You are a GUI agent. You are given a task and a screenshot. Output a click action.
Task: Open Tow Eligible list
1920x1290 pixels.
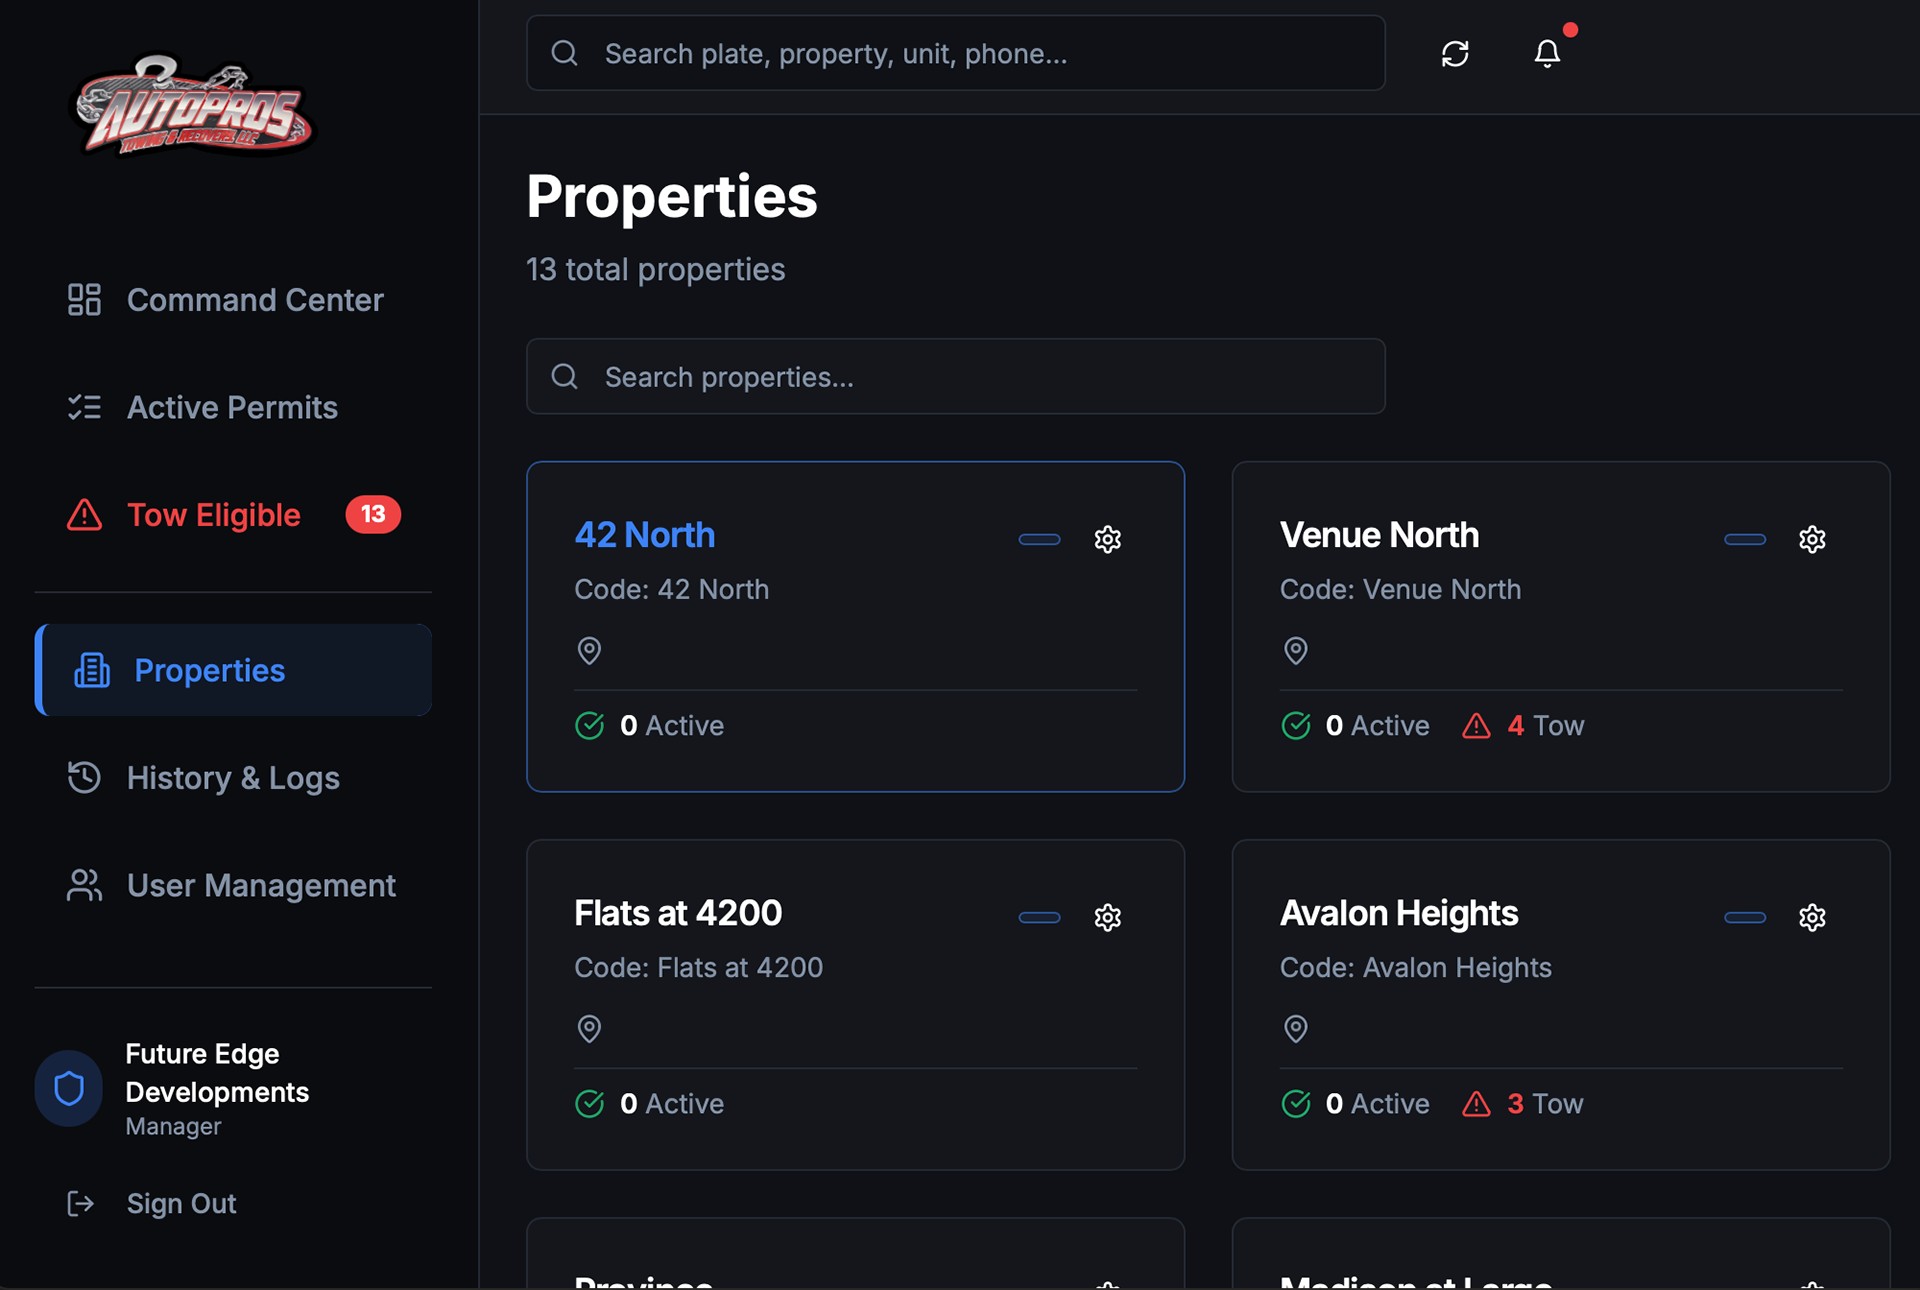(213, 515)
